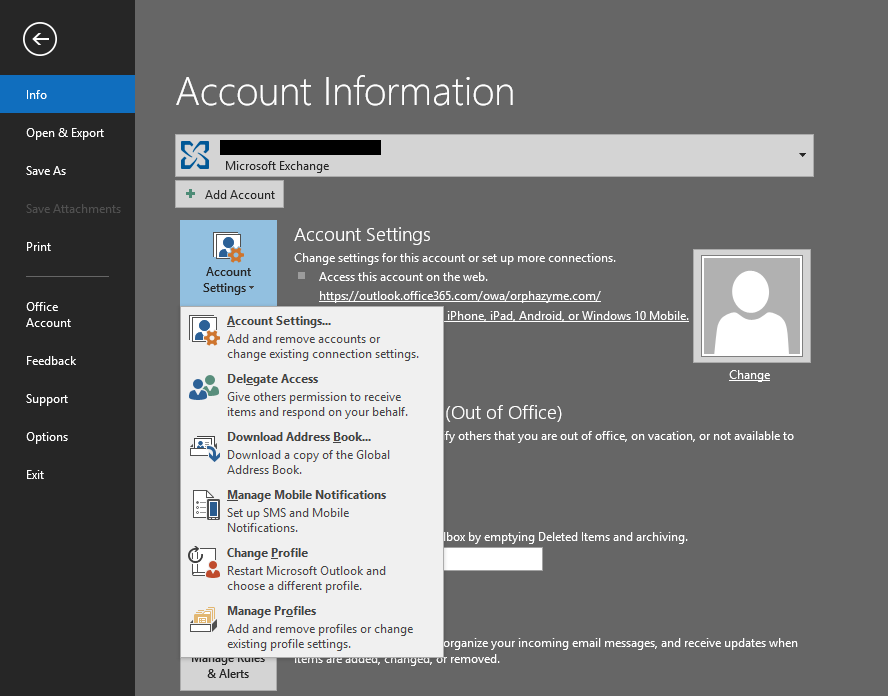
Task: Open Office Account page
Action: 67,314
